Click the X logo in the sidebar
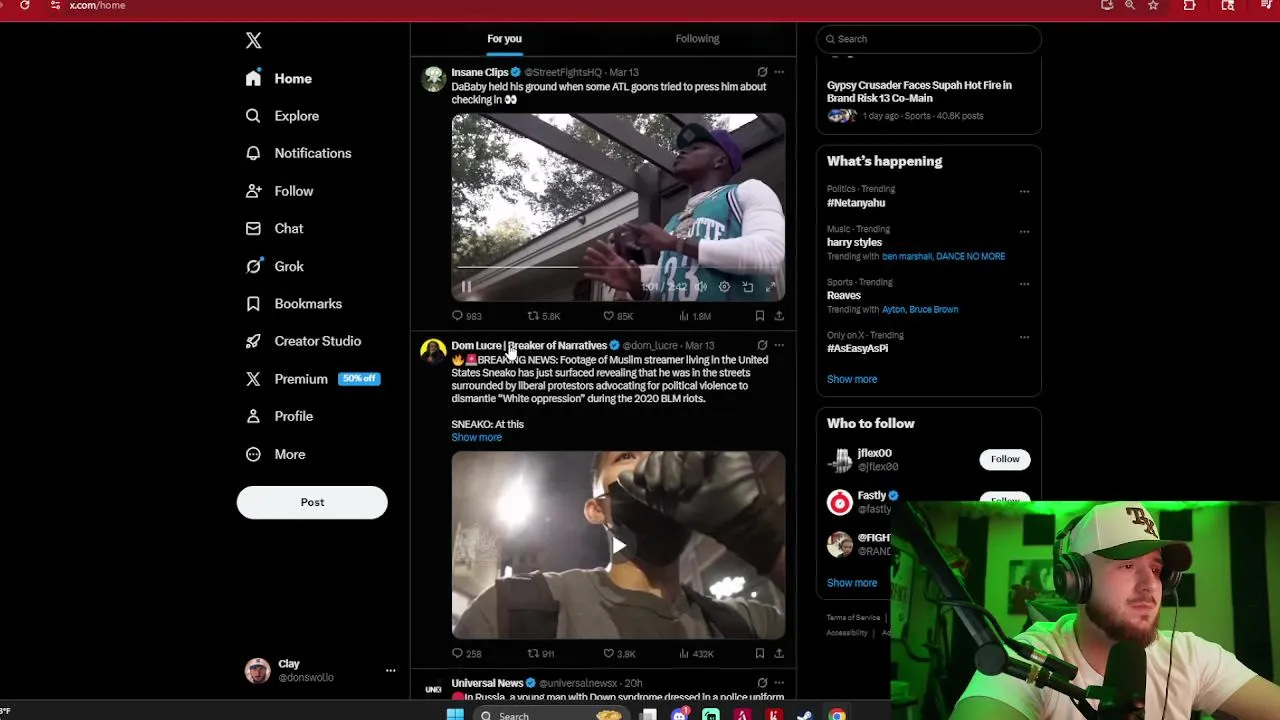This screenshot has height=720, width=1280. (253, 40)
